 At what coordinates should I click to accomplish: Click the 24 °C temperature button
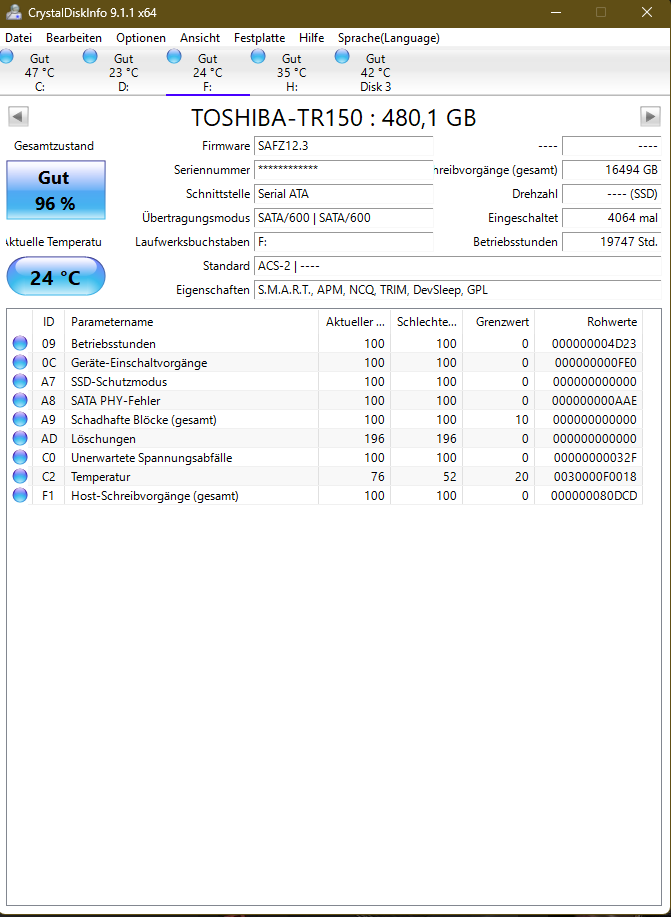[x=56, y=276]
